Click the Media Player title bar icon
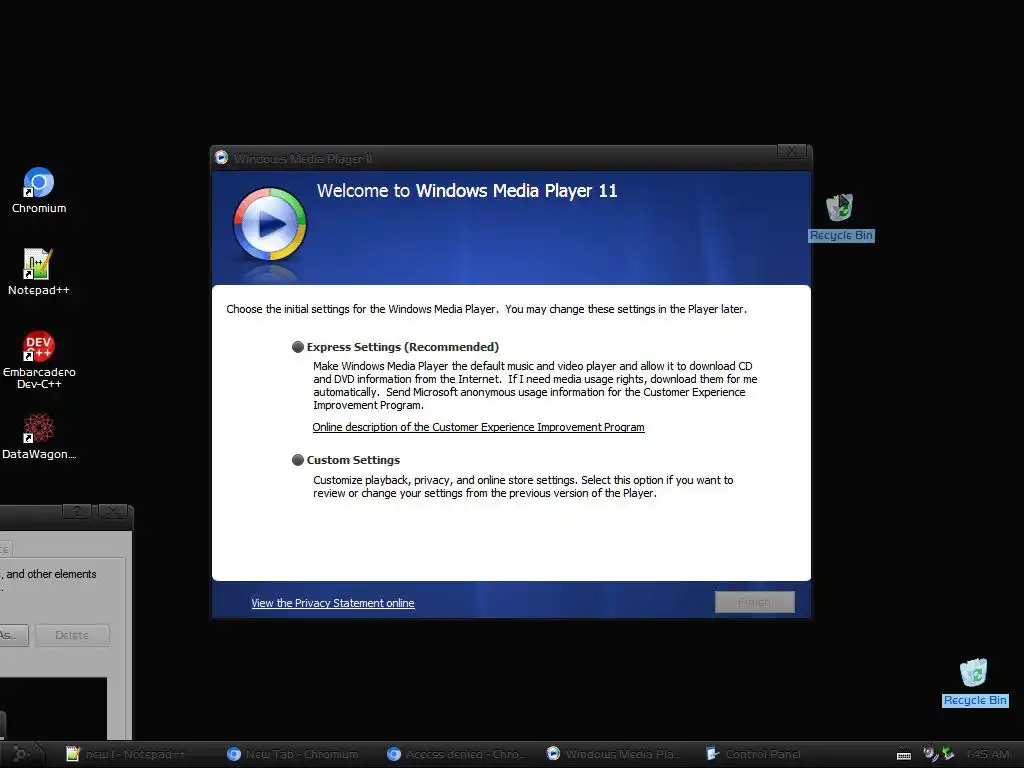Screen dimensions: 1024x768 (221, 157)
